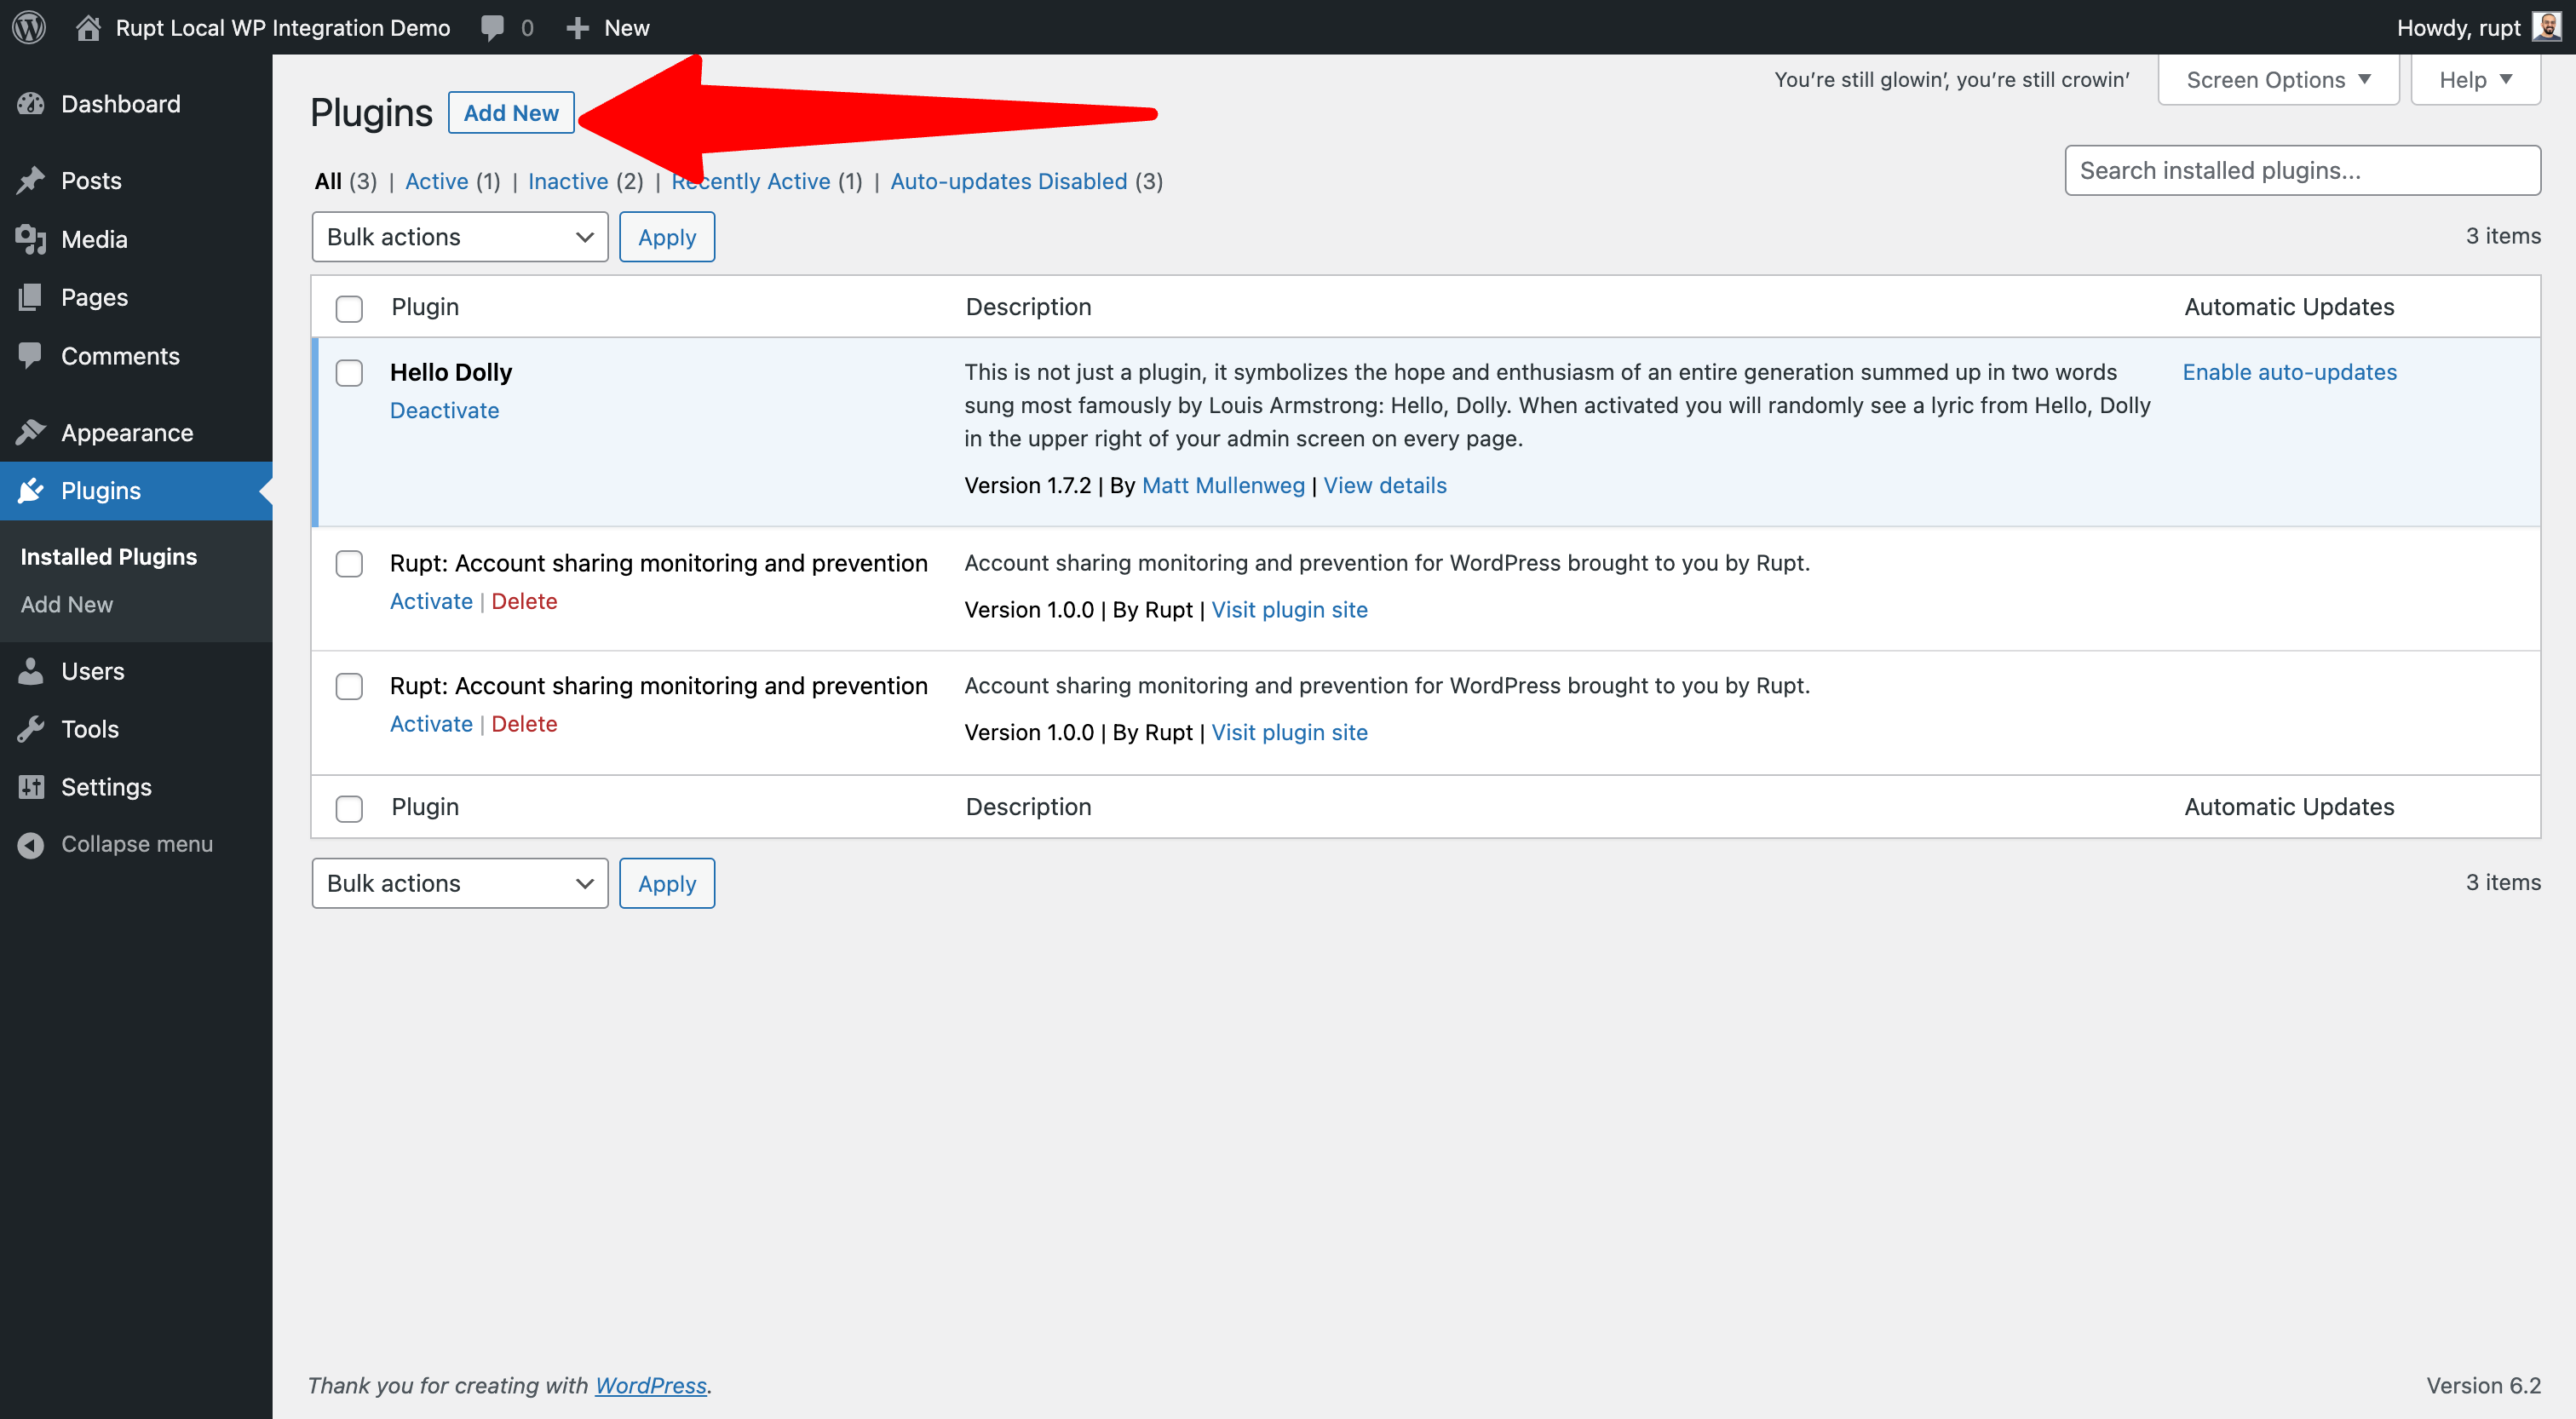Click the WordPress logo icon
Screen dimensions: 2576x1419
coord(29,27)
